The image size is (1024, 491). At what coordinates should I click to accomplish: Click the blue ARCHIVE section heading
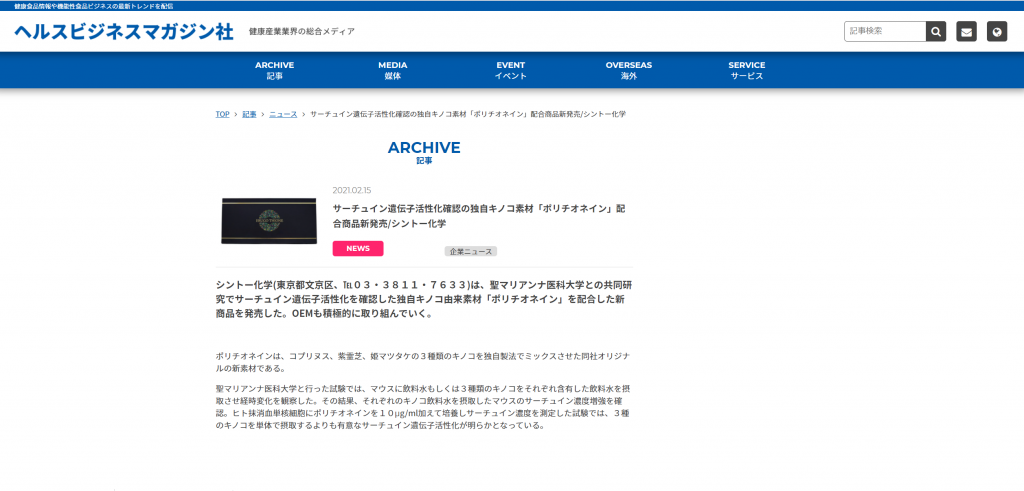point(424,148)
